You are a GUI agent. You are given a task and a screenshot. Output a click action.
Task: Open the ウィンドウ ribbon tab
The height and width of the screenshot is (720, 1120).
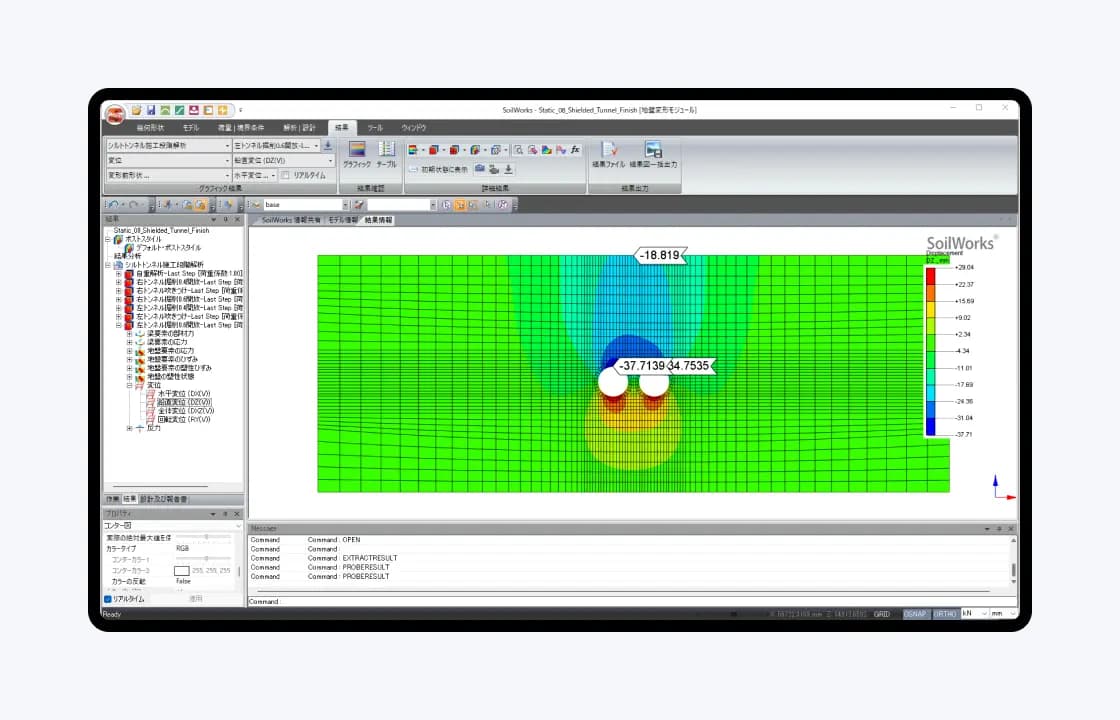pyautogui.click(x=414, y=128)
